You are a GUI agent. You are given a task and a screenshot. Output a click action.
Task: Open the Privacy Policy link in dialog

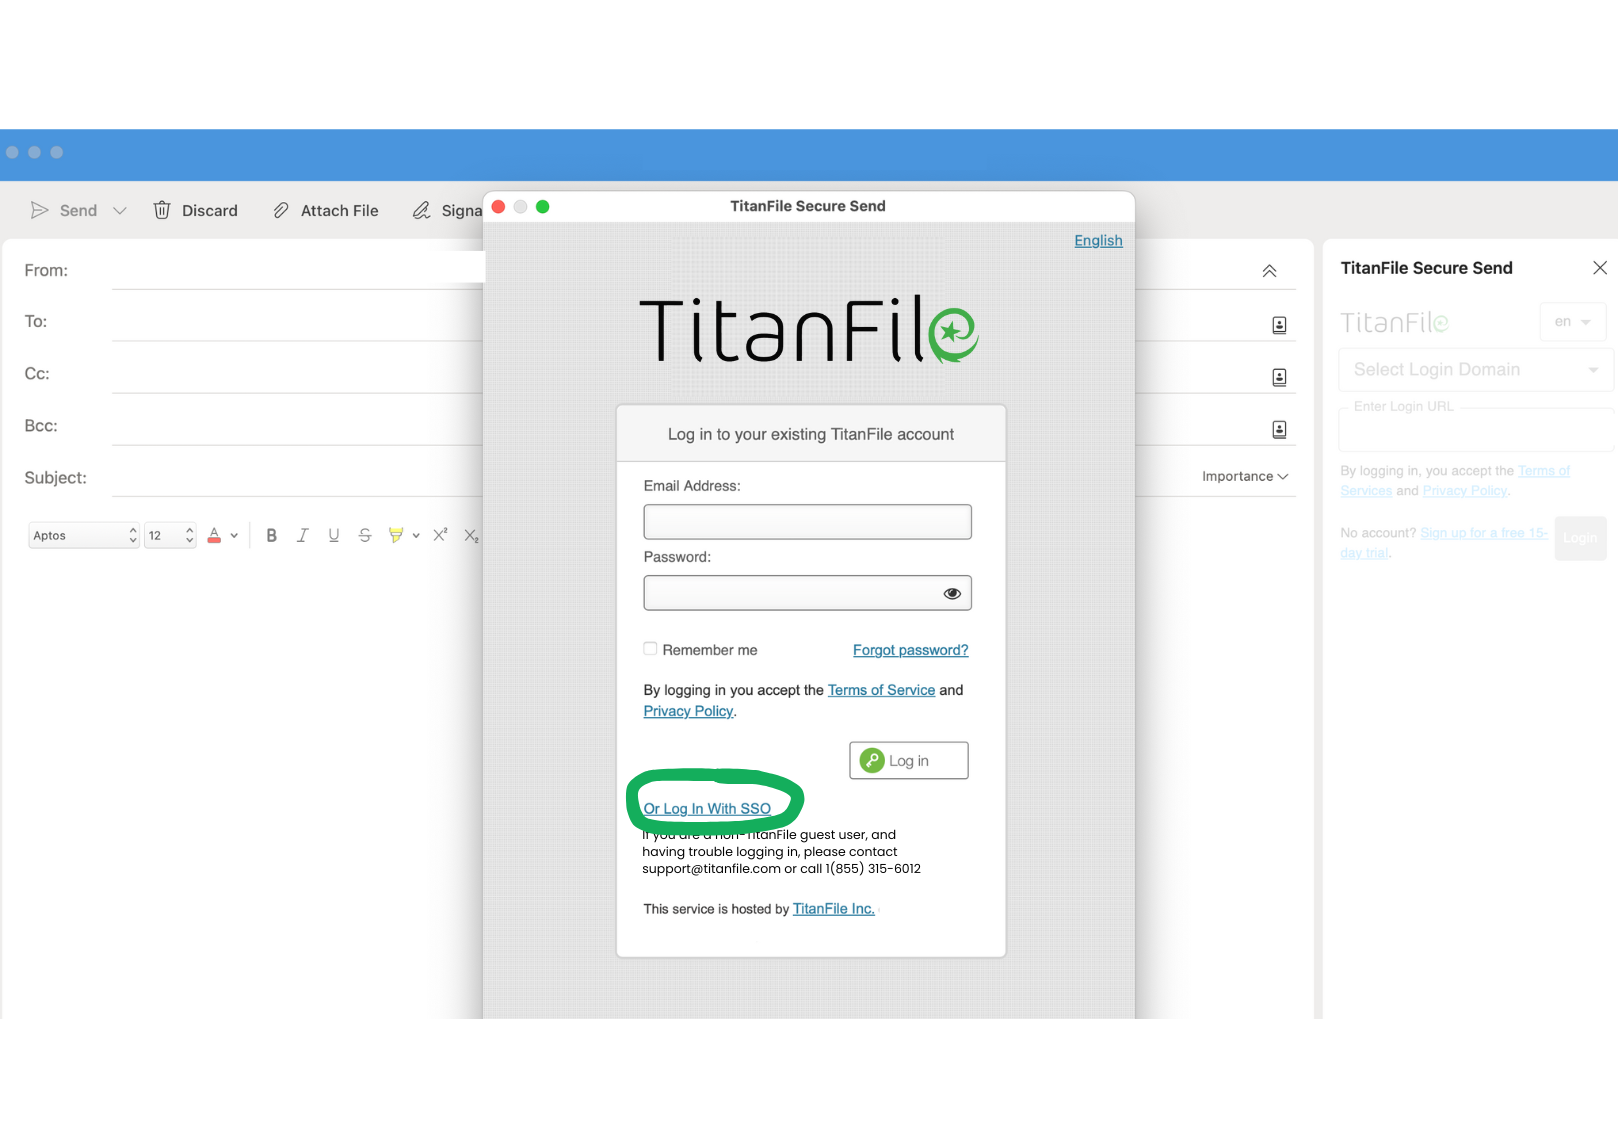(x=688, y=711)
